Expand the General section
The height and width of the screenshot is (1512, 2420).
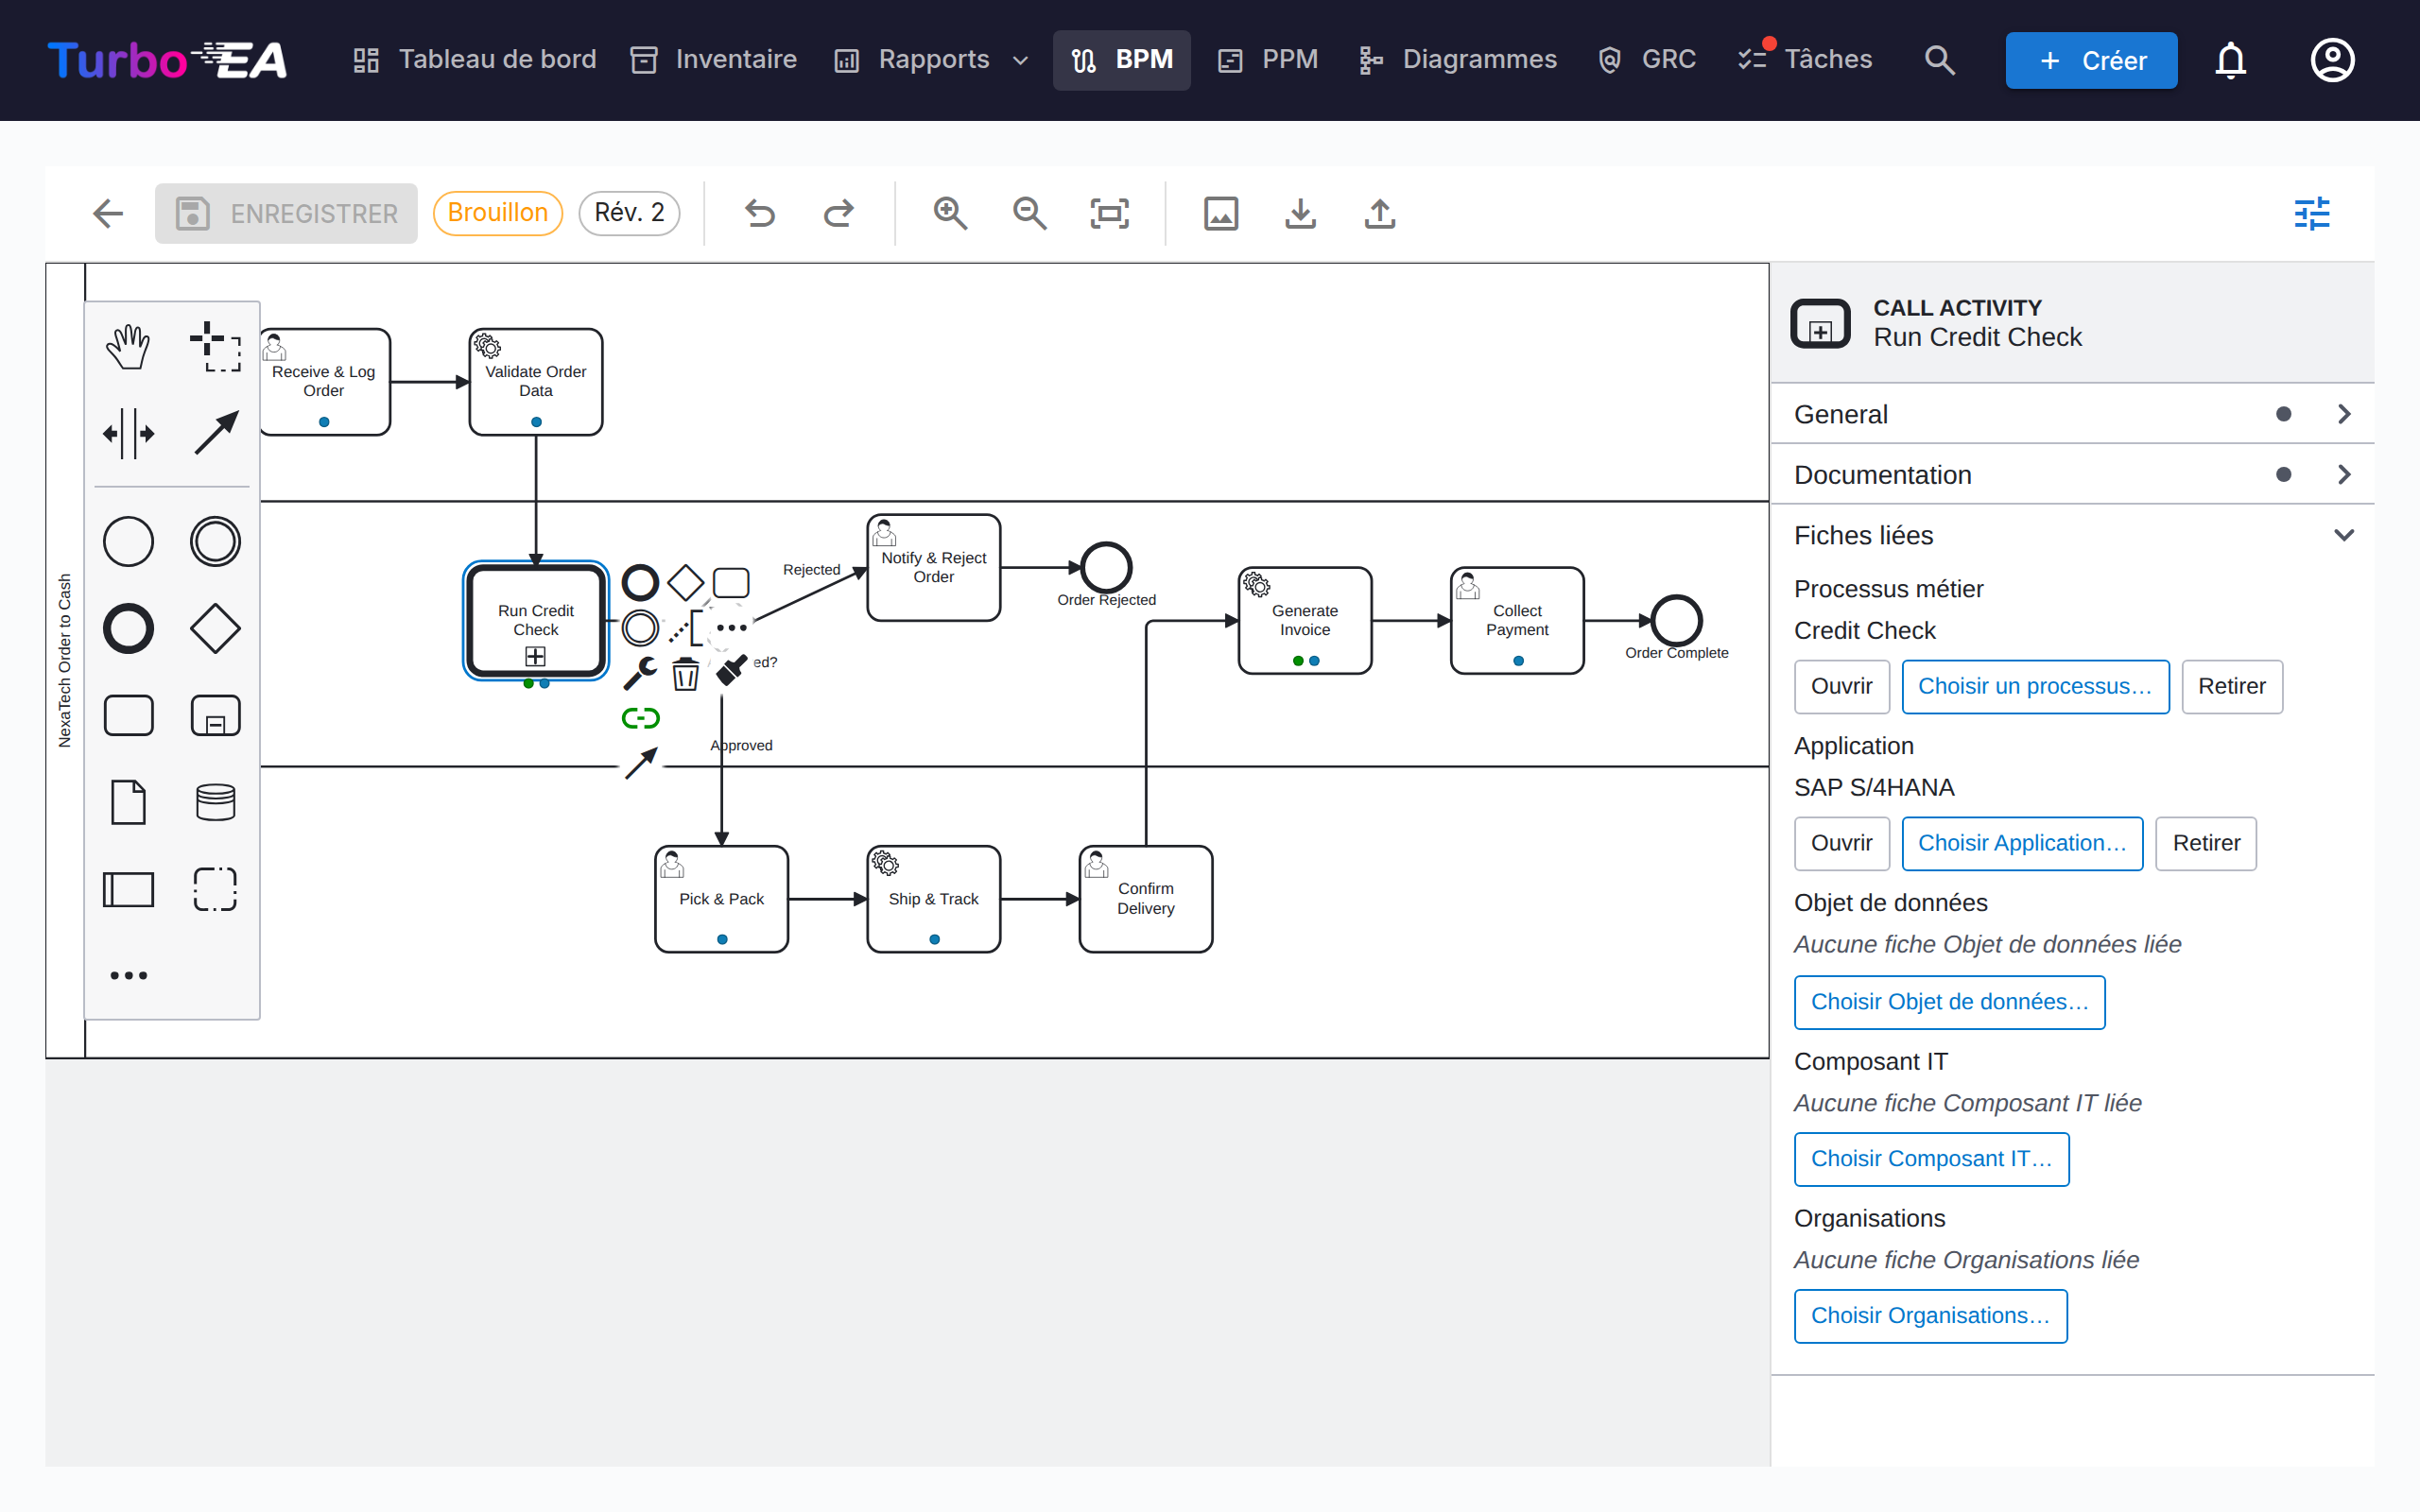point(2072,414)
